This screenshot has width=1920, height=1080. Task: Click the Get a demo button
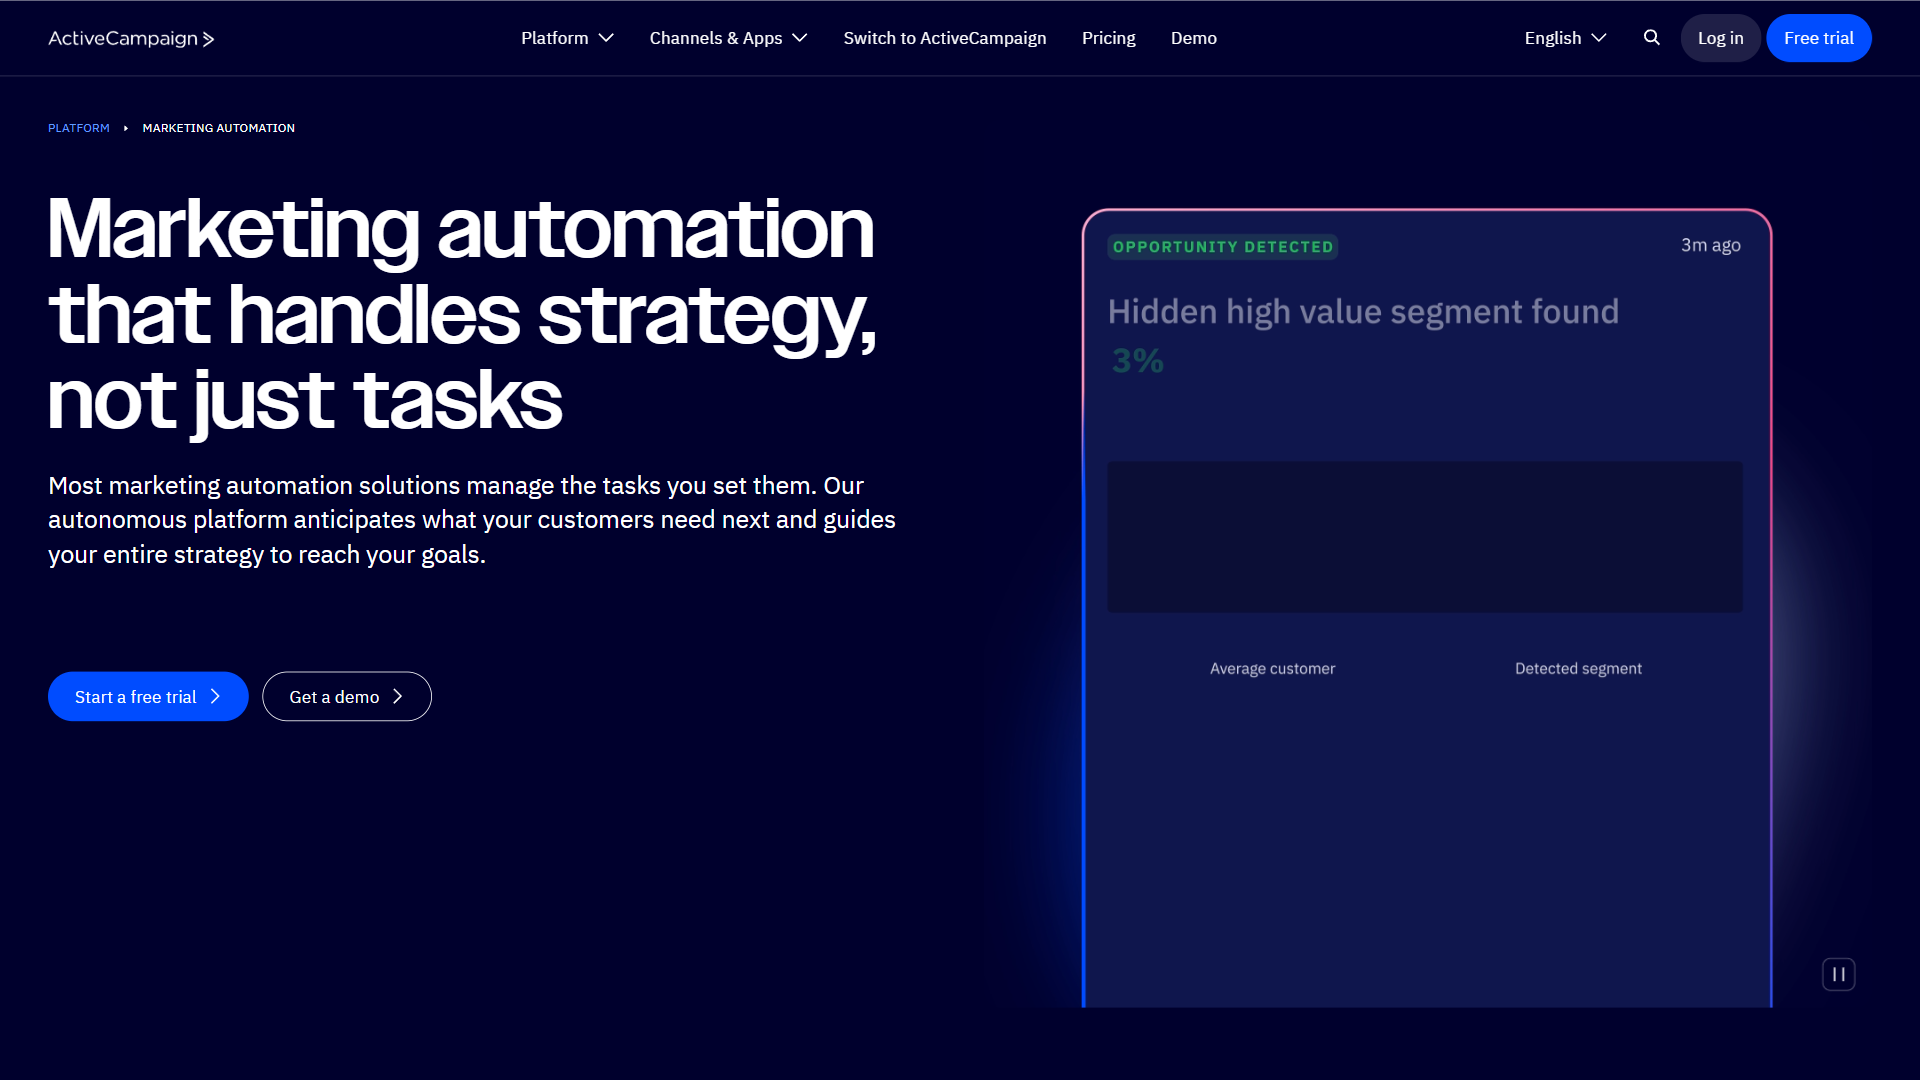click(x=346, y=697)
